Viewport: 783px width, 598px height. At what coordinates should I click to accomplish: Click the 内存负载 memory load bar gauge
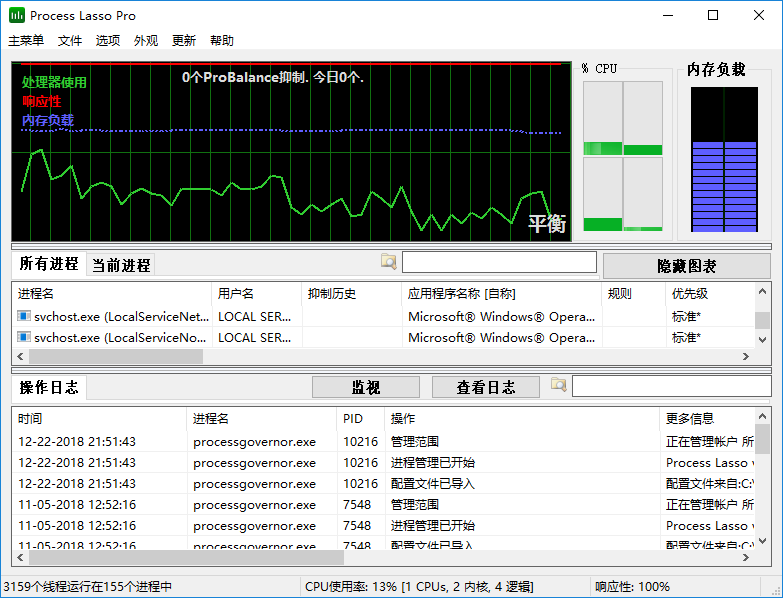click(x=724, y=159)
